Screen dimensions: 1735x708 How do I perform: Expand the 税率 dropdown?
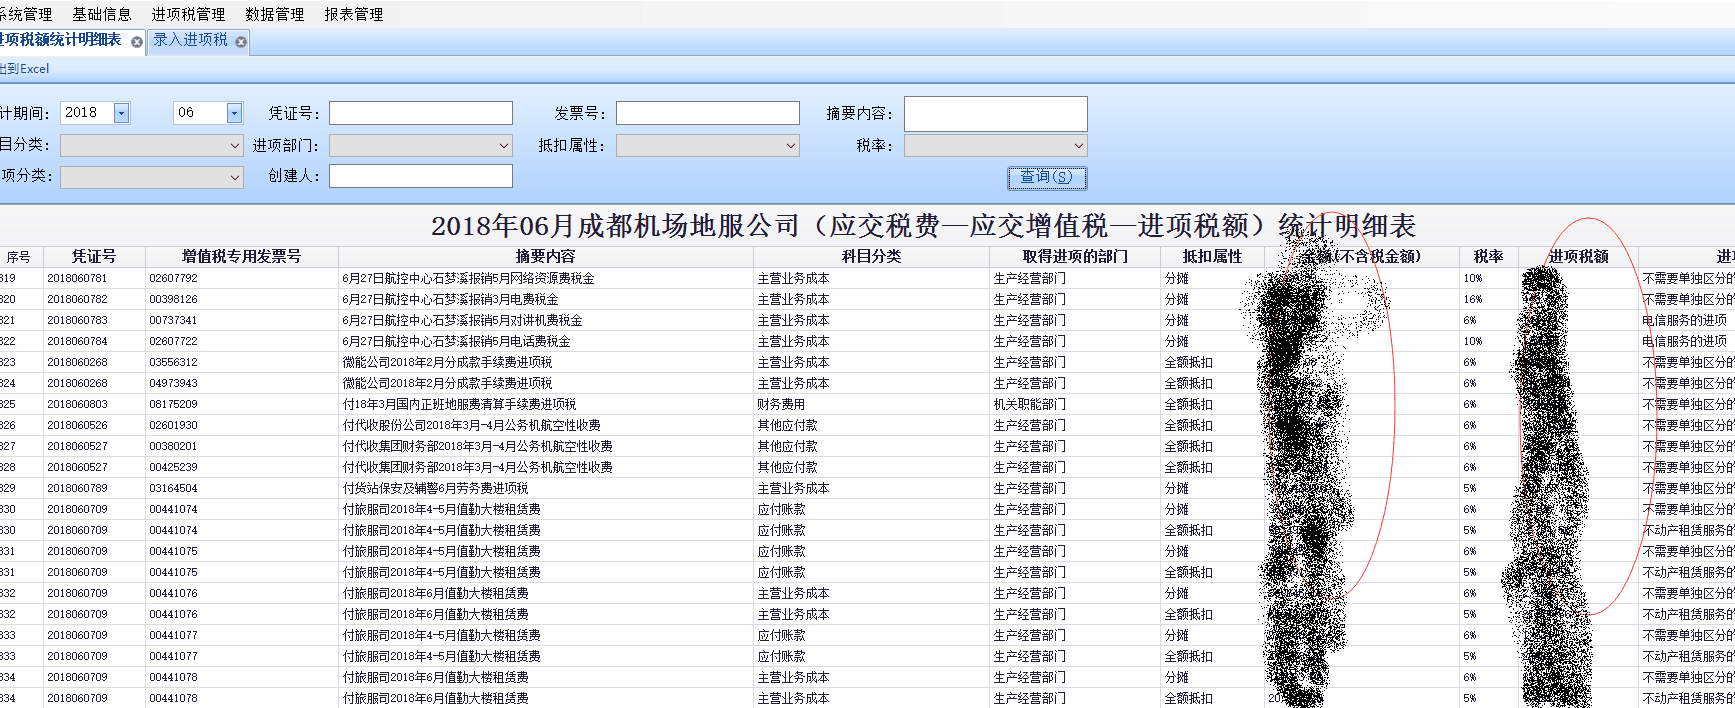[1078, 146]
